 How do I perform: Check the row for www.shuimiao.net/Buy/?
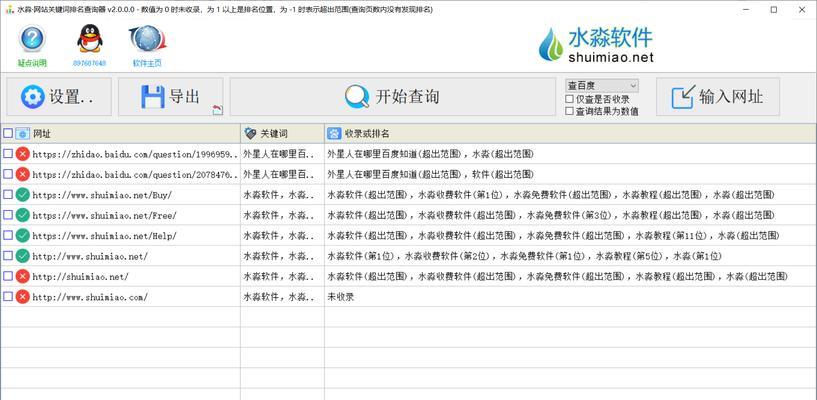pyautogui.click(x=7, y=194)
